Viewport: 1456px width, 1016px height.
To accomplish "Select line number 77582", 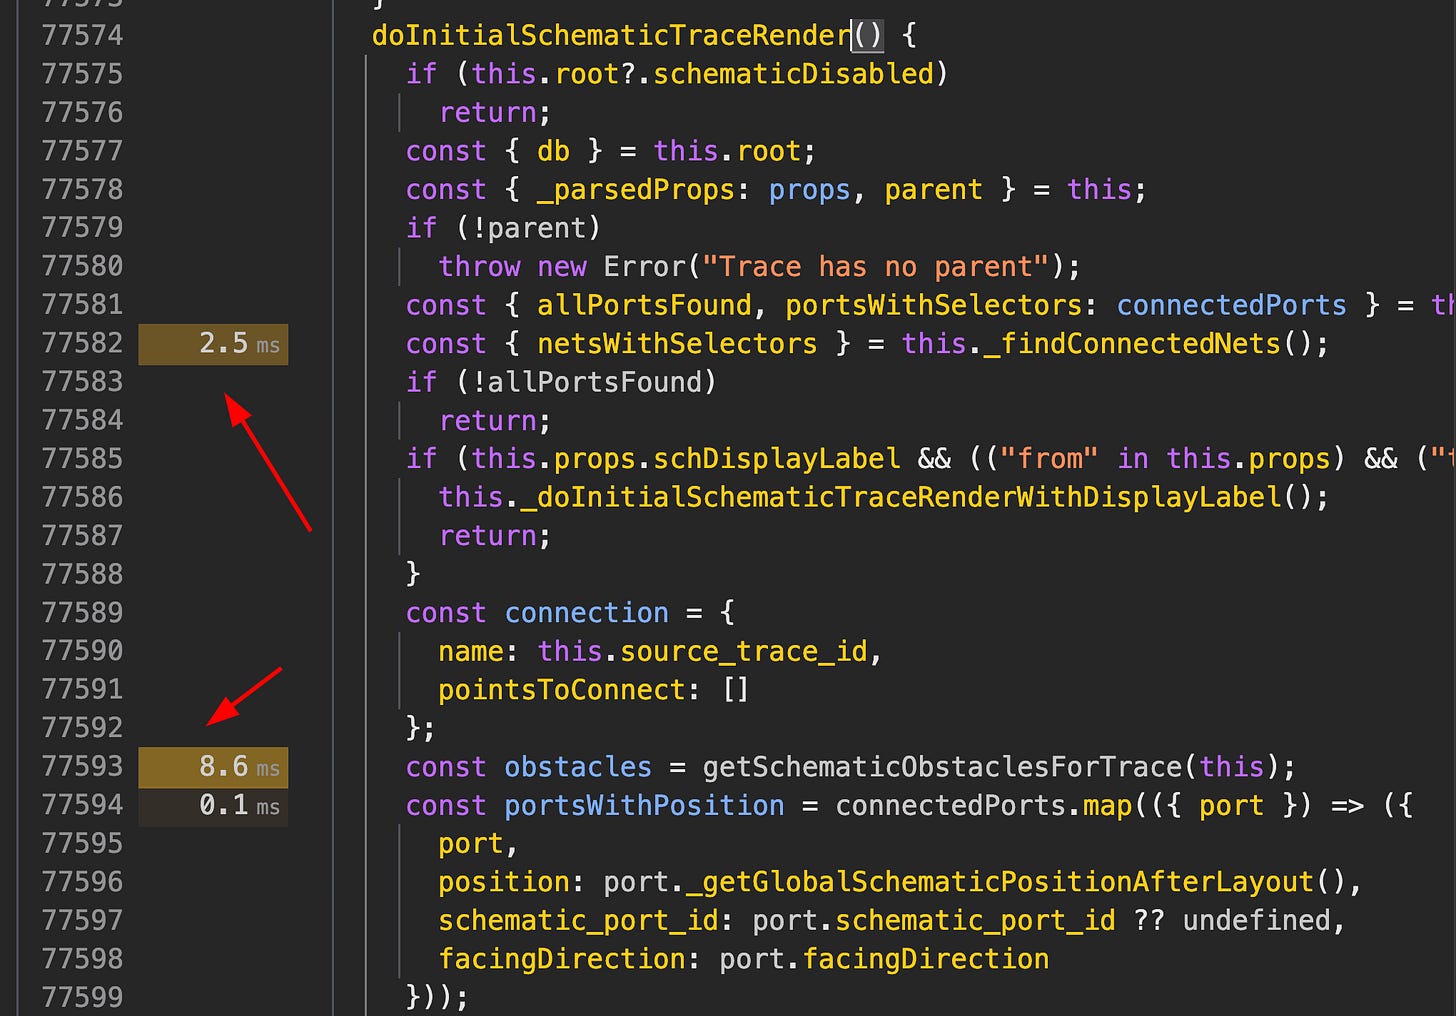I will 82,343.
